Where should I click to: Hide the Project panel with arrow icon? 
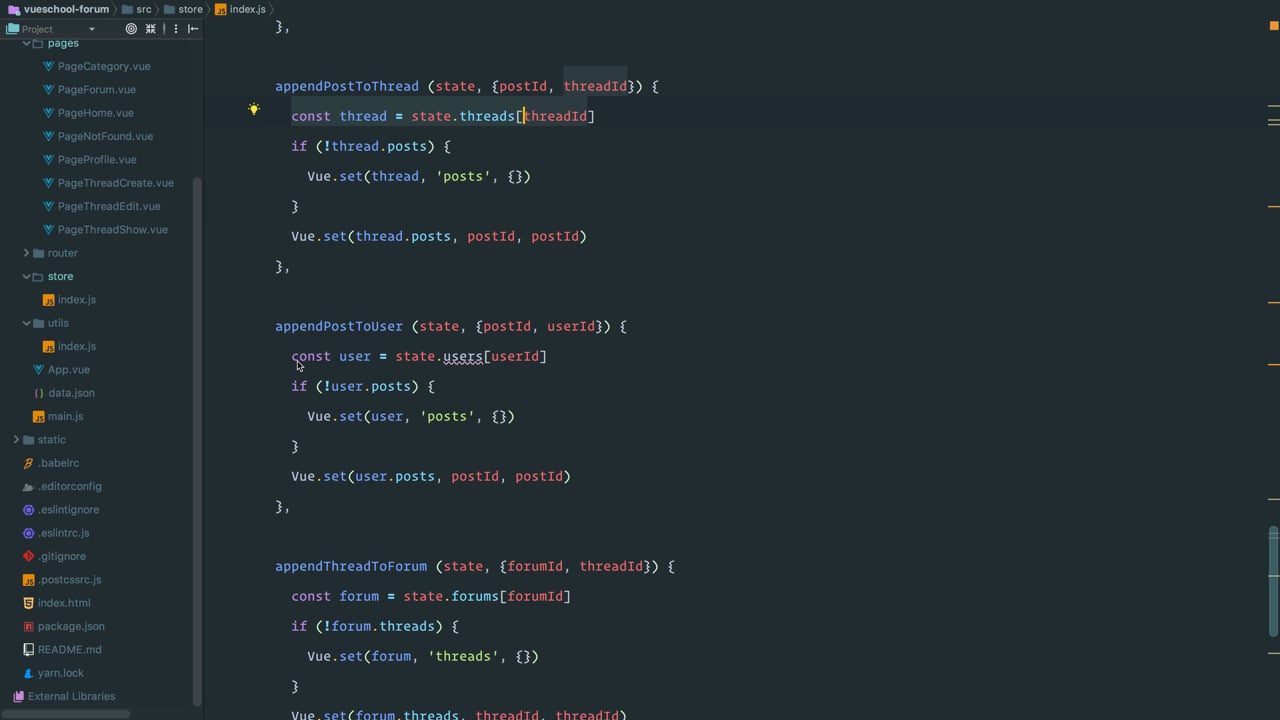click(193, 29)
